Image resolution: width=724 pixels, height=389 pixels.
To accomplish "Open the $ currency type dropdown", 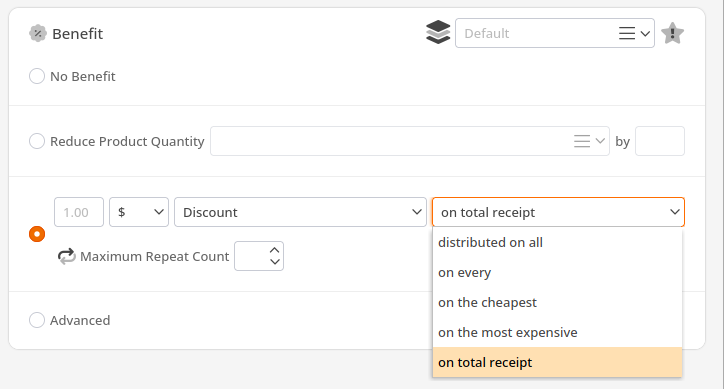I will click(139, 212).
